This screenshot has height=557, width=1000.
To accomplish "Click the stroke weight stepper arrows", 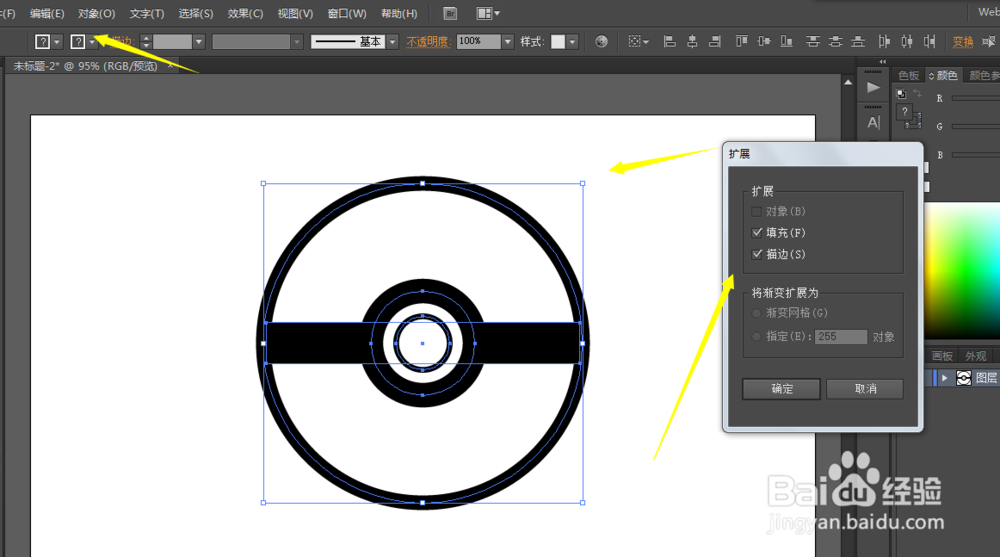I will point(146,42).
